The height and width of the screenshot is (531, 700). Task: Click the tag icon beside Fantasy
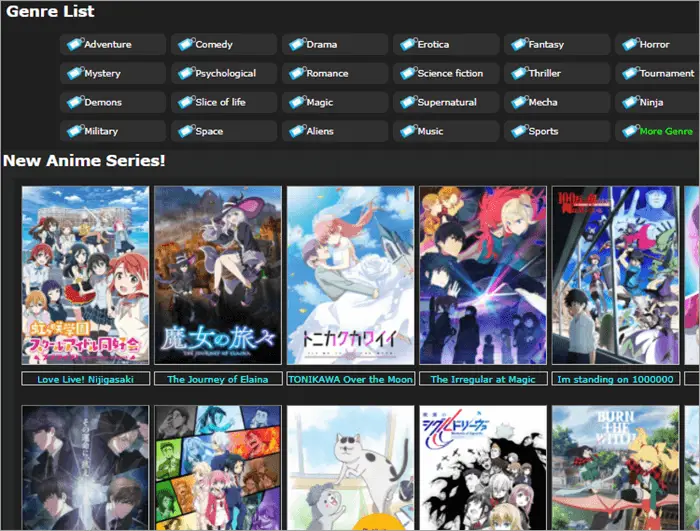click(518, 45)
